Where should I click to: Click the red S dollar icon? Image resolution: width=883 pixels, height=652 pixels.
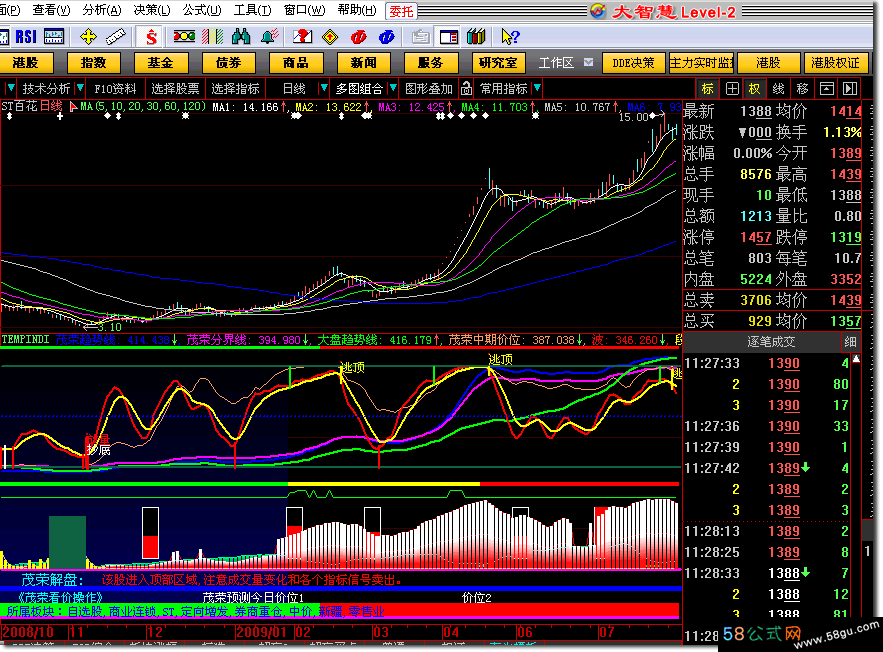[x=150, y=37]
